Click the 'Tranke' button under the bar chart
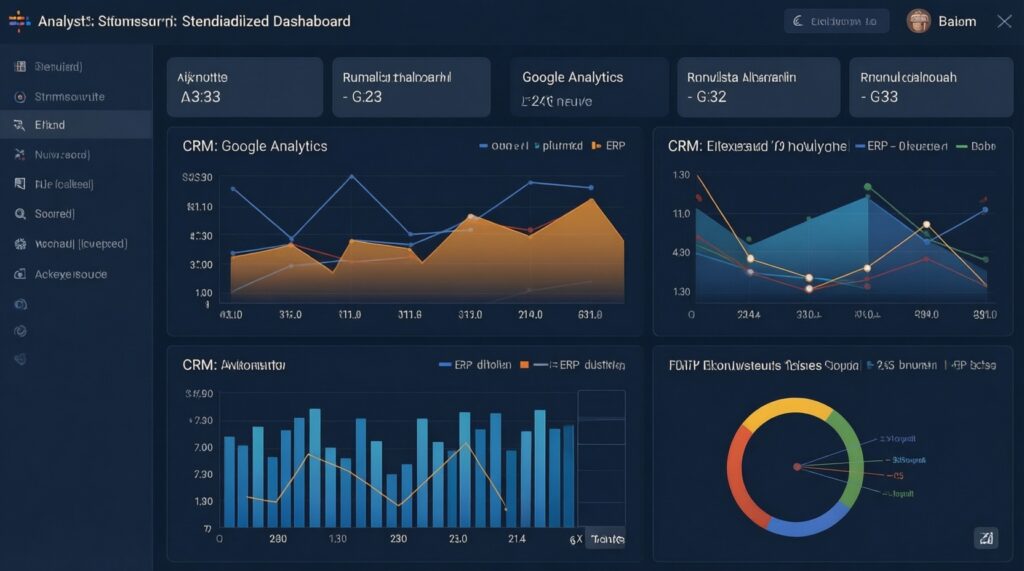Image resolution: width=1024 pixels, height=571 pixels. tap(605, 539)
